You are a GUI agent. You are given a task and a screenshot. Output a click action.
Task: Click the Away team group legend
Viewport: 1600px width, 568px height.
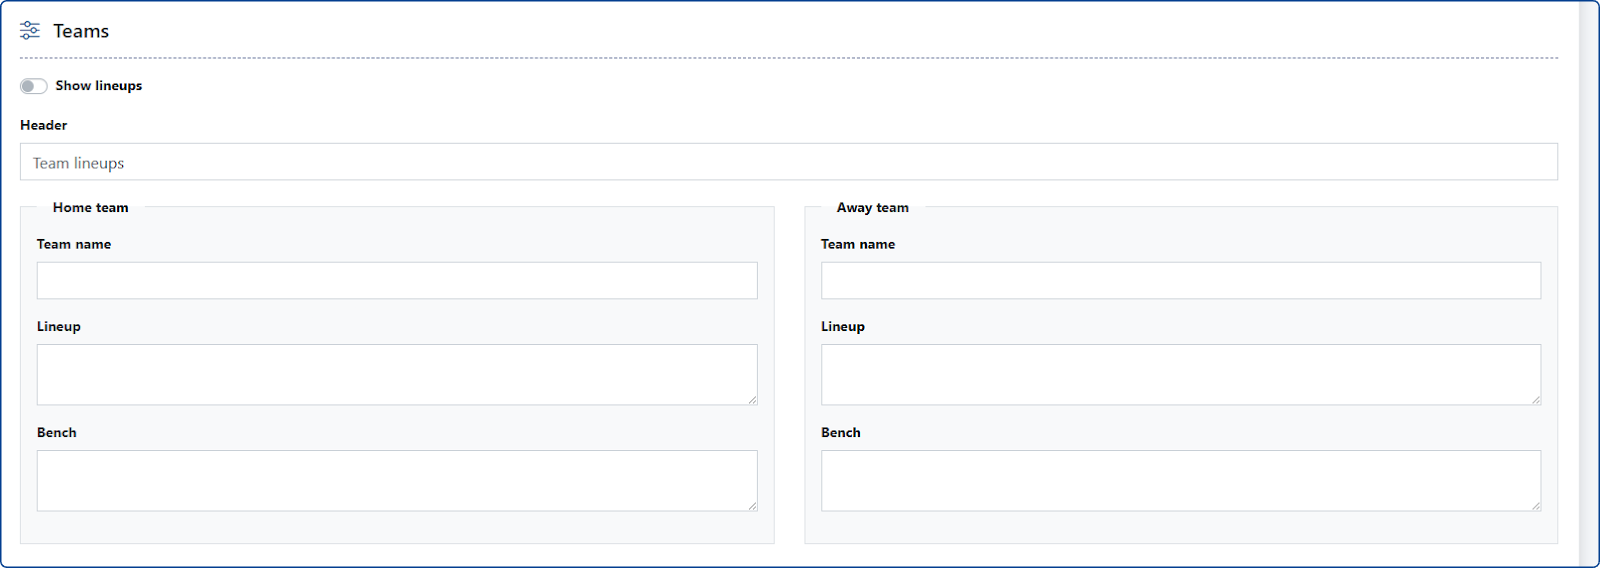872,208
